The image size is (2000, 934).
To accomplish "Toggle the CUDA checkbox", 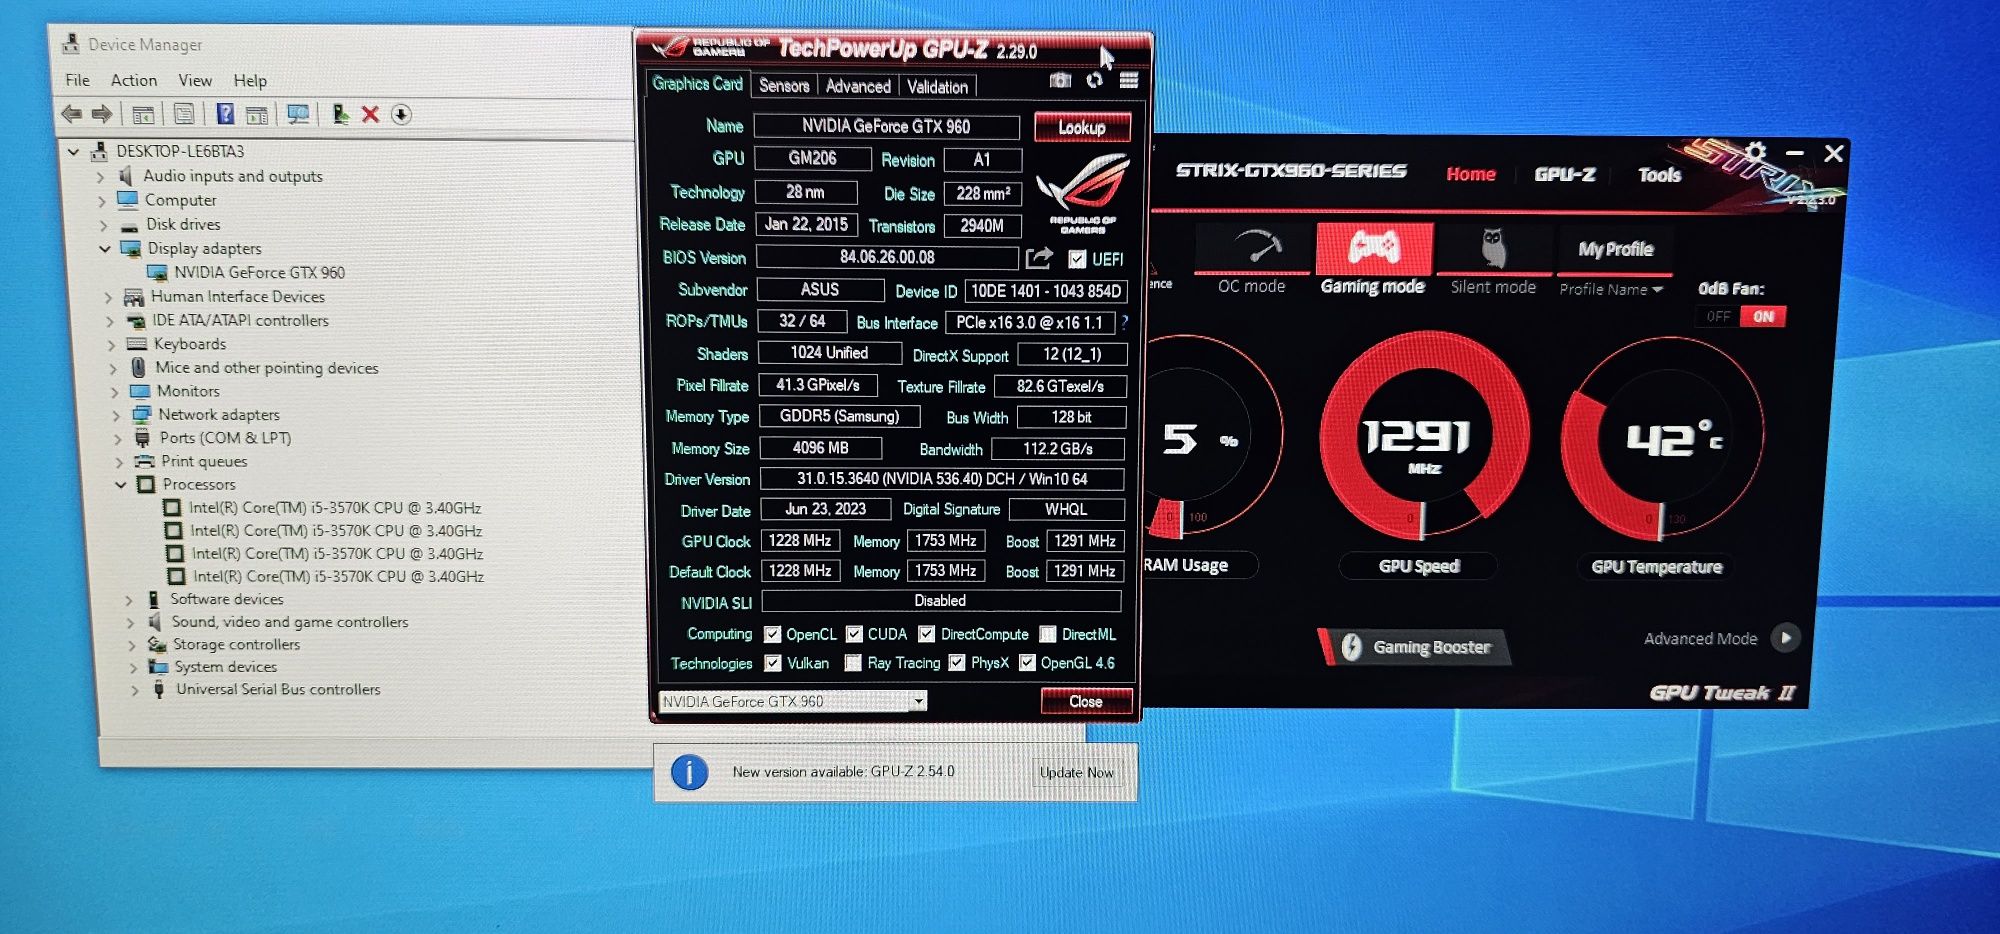I will (854, 634).
